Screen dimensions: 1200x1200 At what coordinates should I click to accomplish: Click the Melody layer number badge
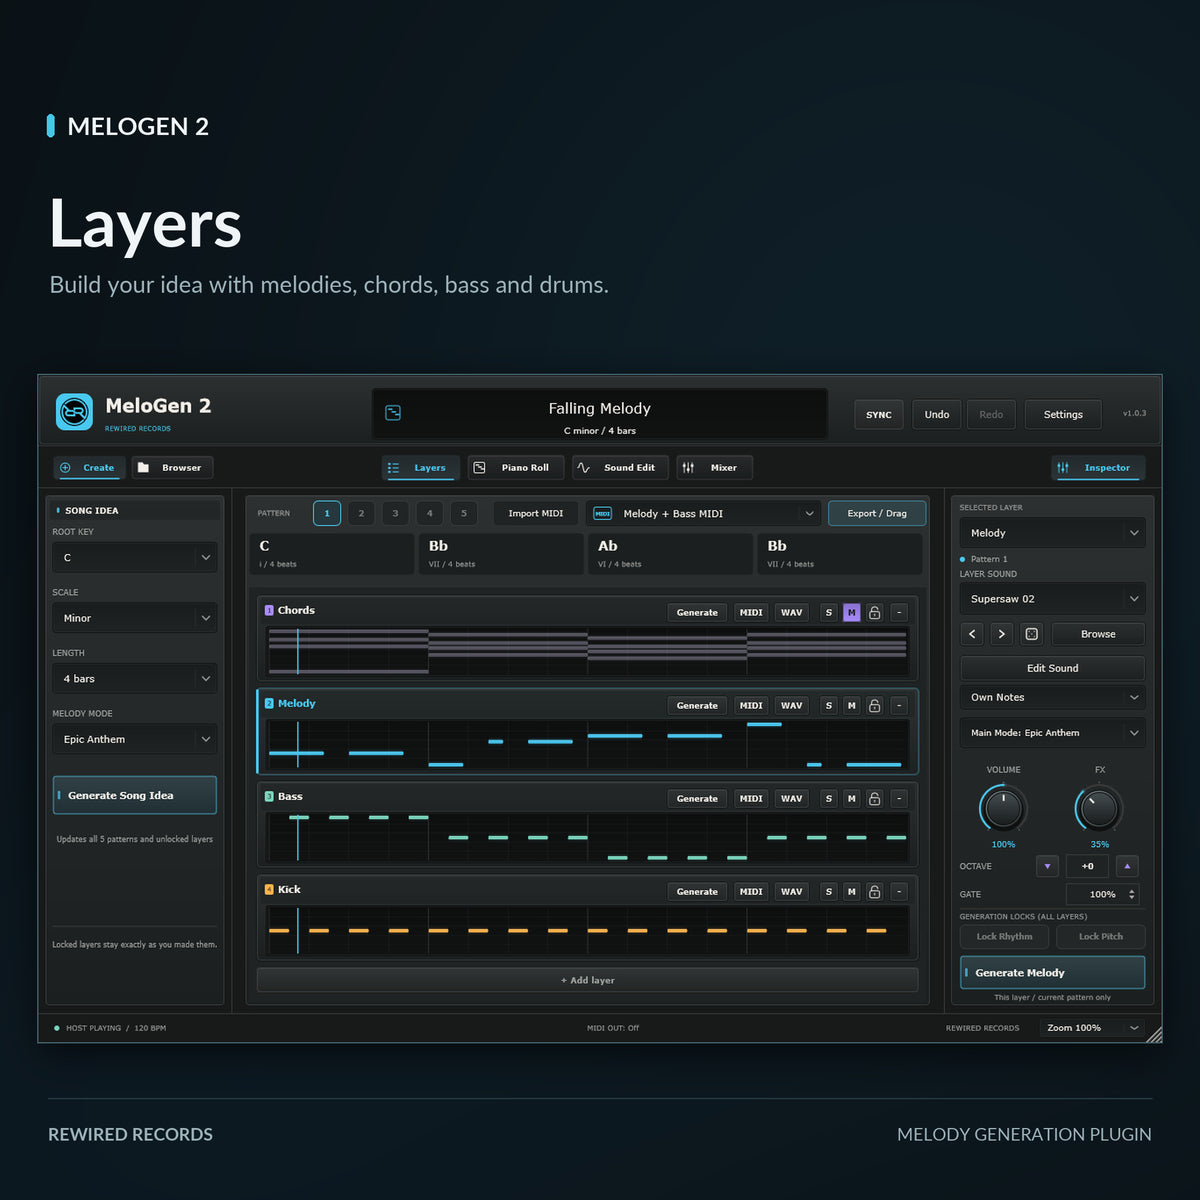click(x=269, y=703)
